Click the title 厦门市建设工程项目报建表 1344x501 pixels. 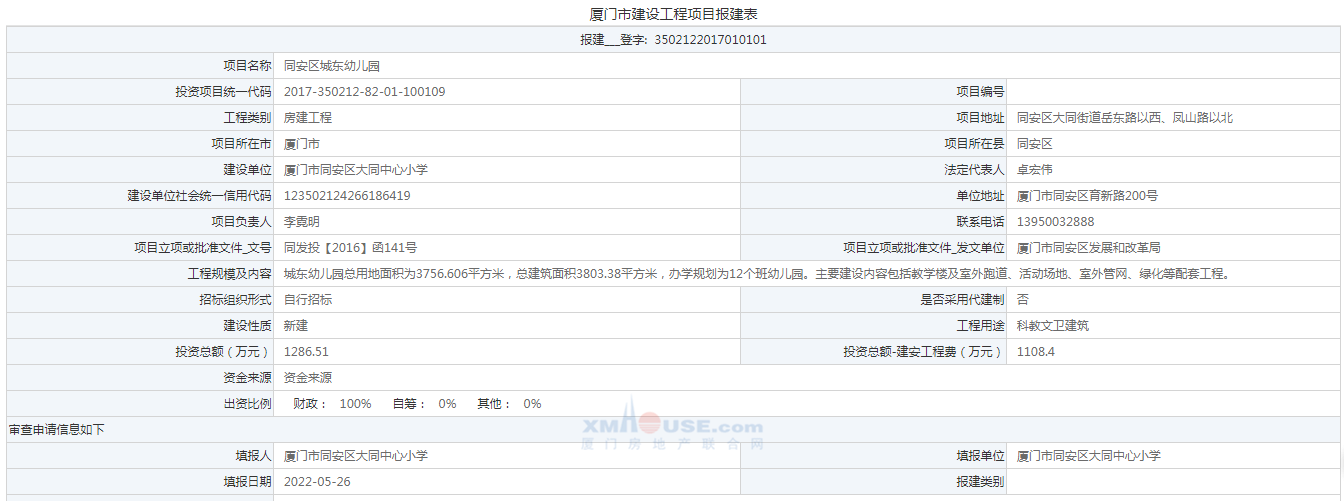pos(672,14)
